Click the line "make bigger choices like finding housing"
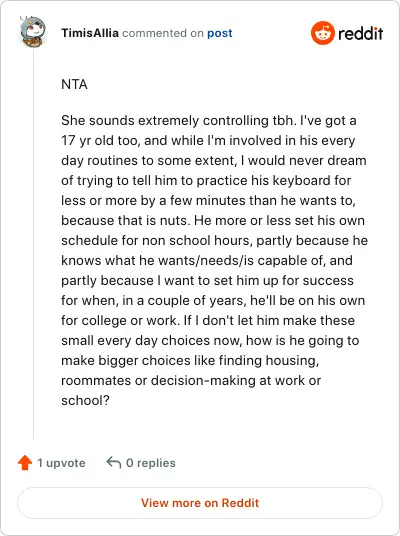 coord(190,361)
